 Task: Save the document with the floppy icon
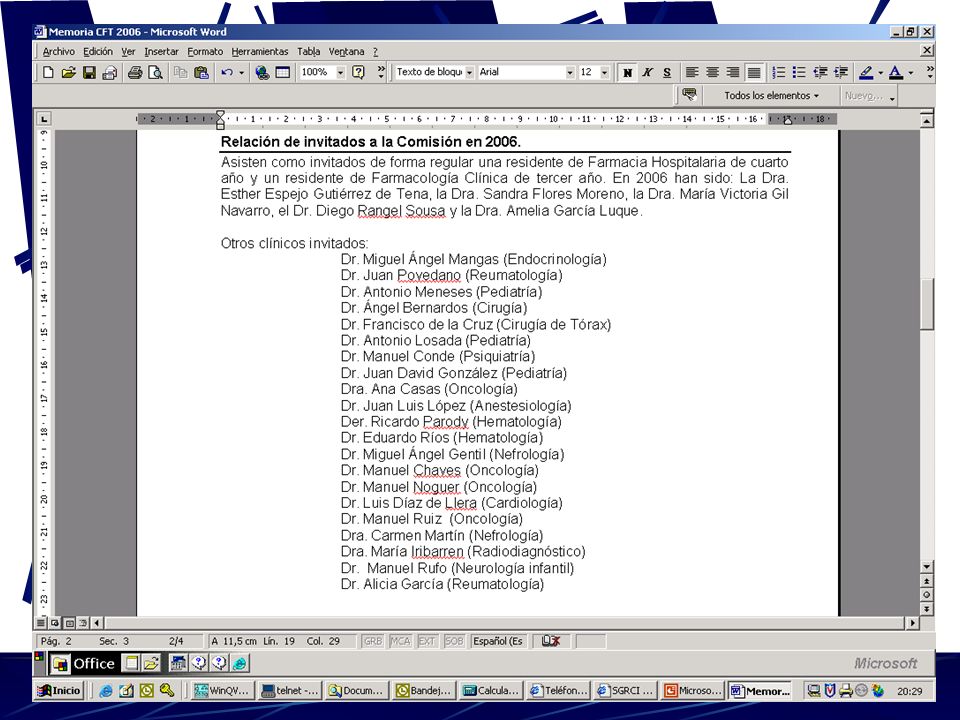pyautogui.click(x=89, y=73)
